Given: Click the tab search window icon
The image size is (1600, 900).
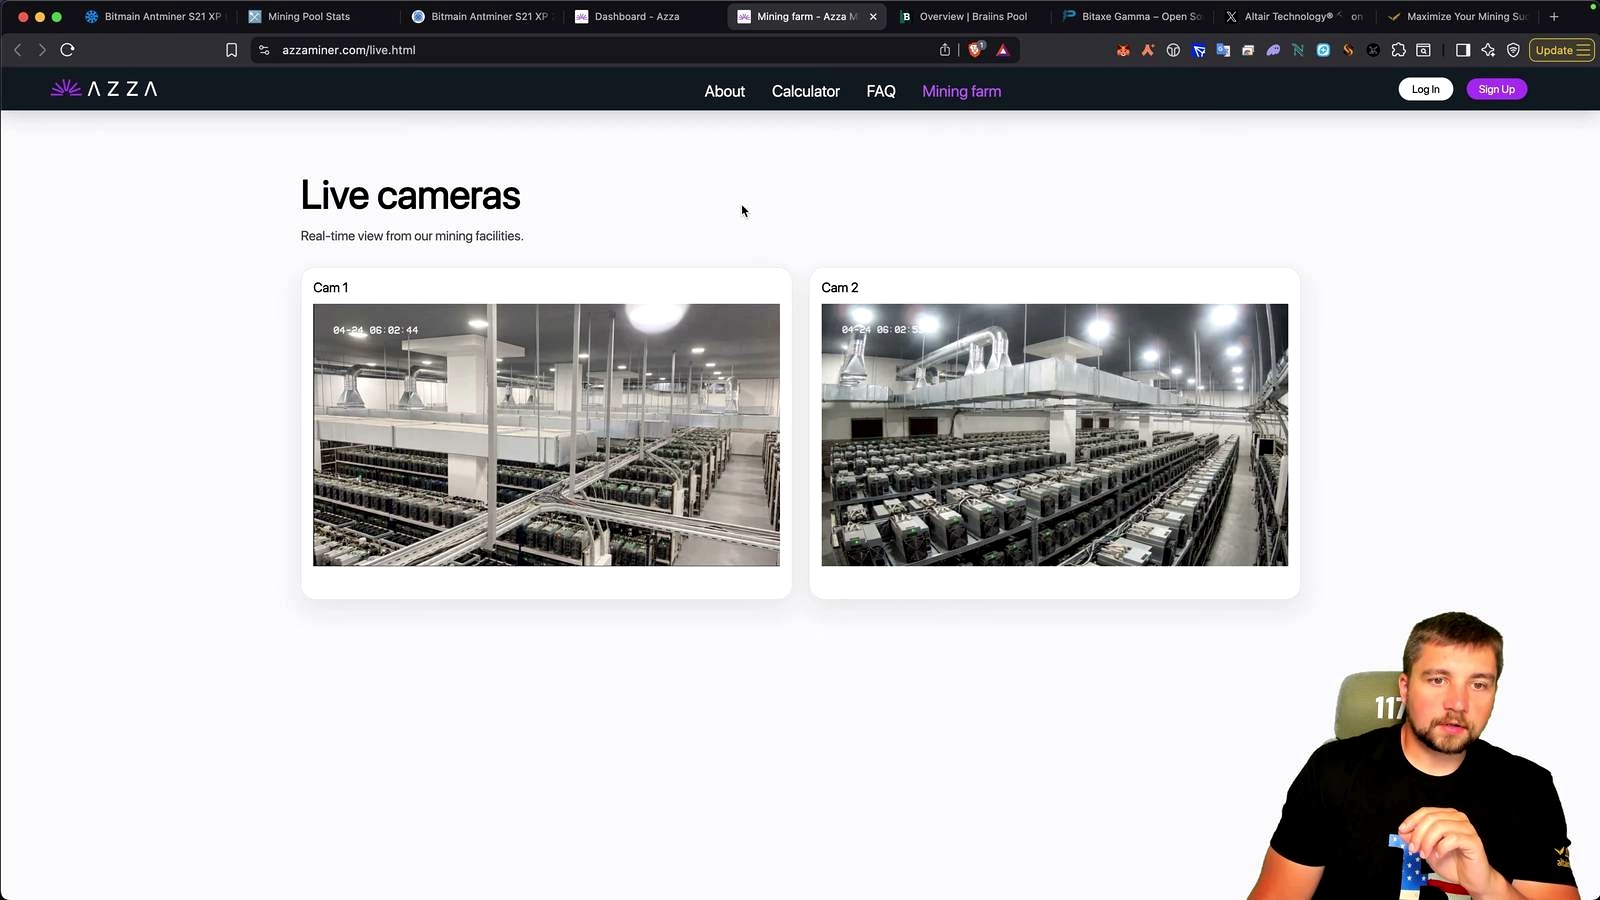Looking at the screenshot, I should [1423, 50].
